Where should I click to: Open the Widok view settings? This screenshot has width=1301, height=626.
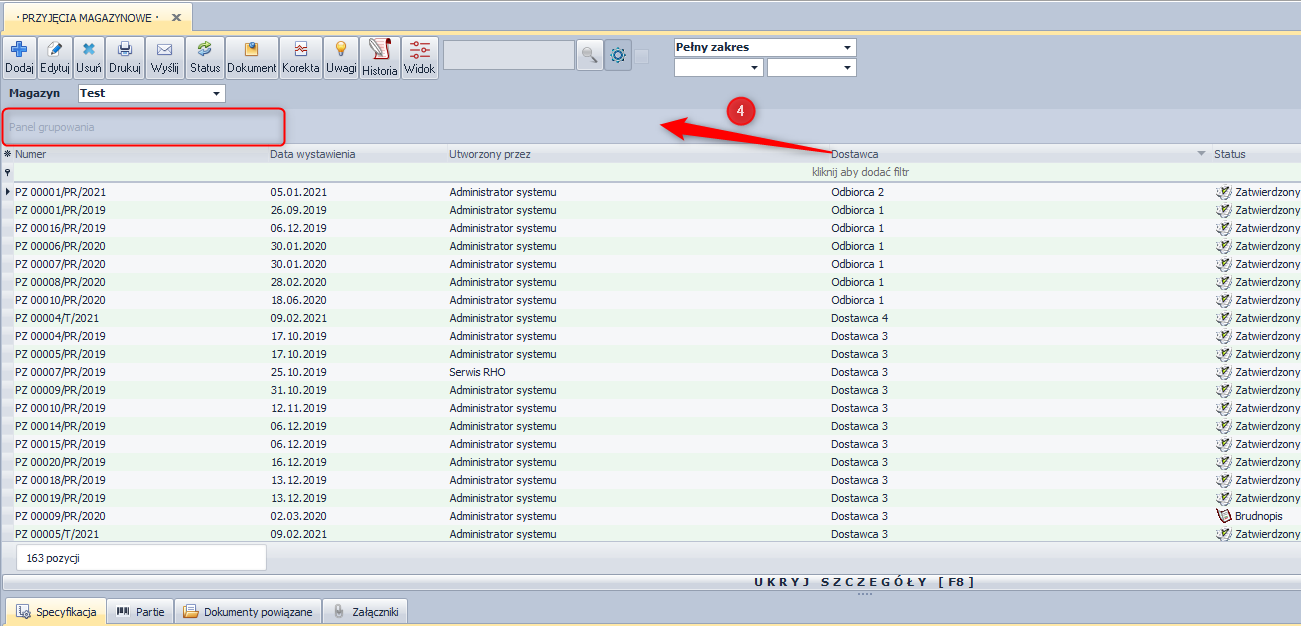[419, 49]
